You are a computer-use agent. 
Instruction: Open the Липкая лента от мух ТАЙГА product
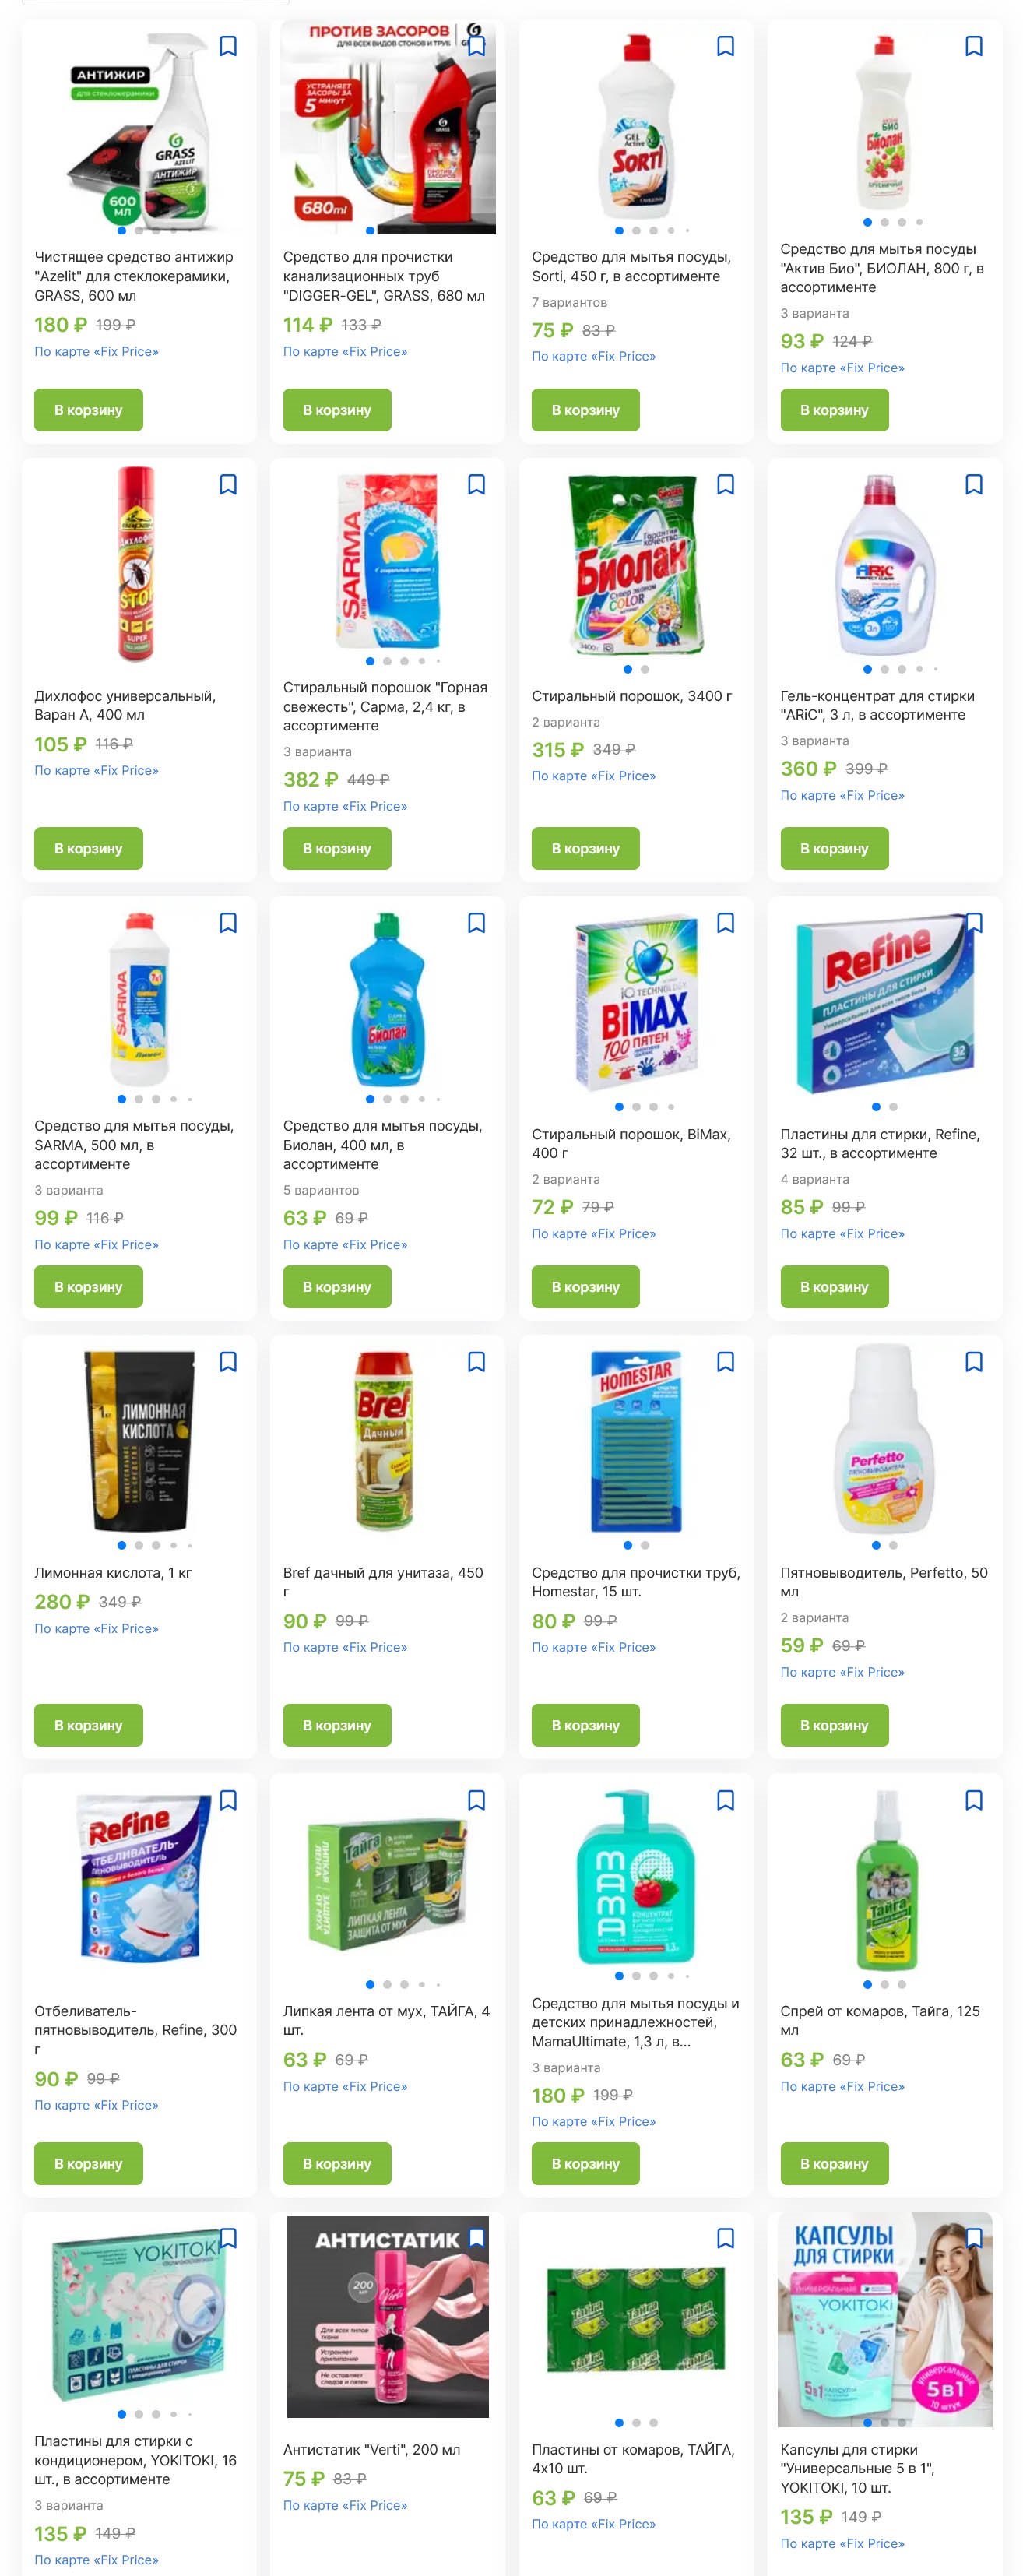tap(386, 2020)
